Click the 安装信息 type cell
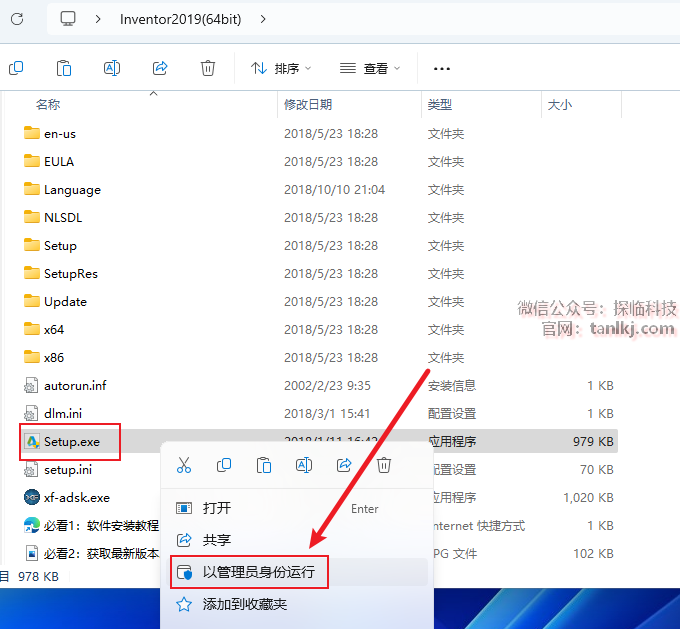The height and width of the screenshot is (629, 680). tap(452, 385)
